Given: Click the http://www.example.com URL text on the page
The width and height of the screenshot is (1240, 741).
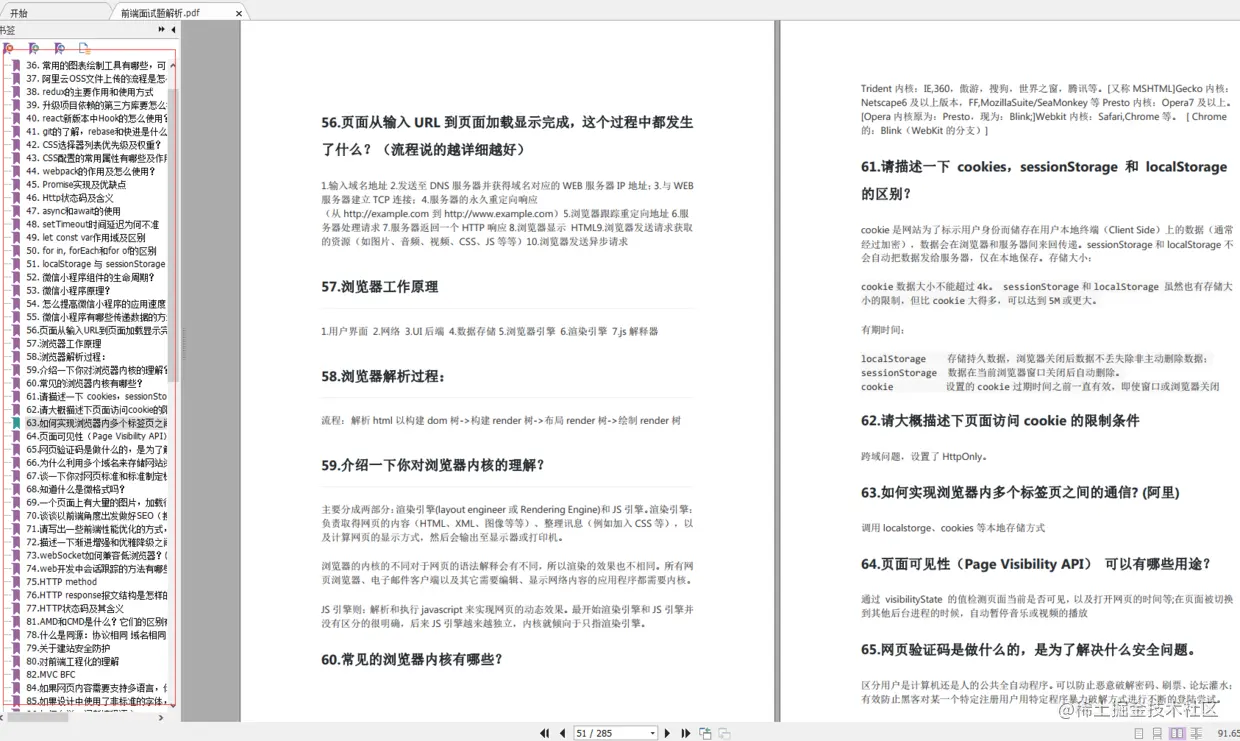Looking at the screenshot, I should (x=500, y=213).
